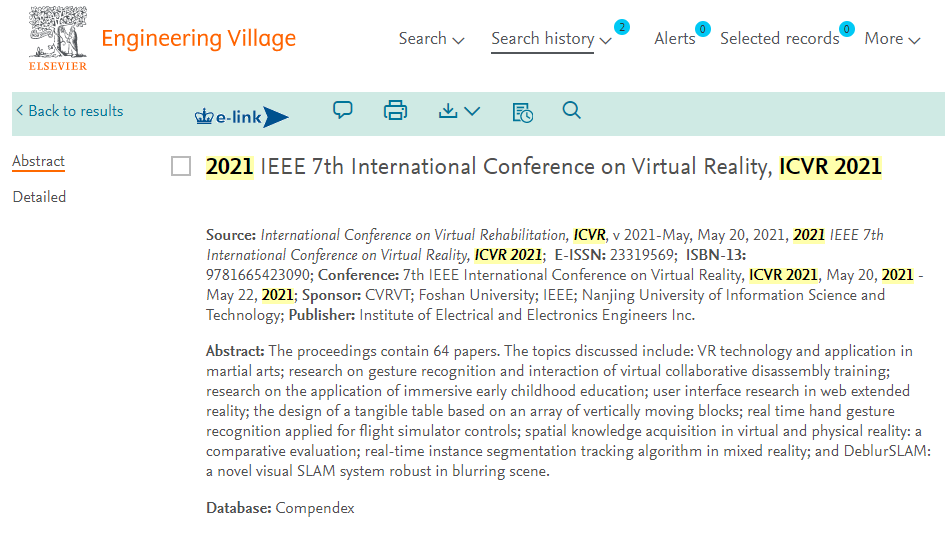Open the Search history menu

tap(551, 39)
